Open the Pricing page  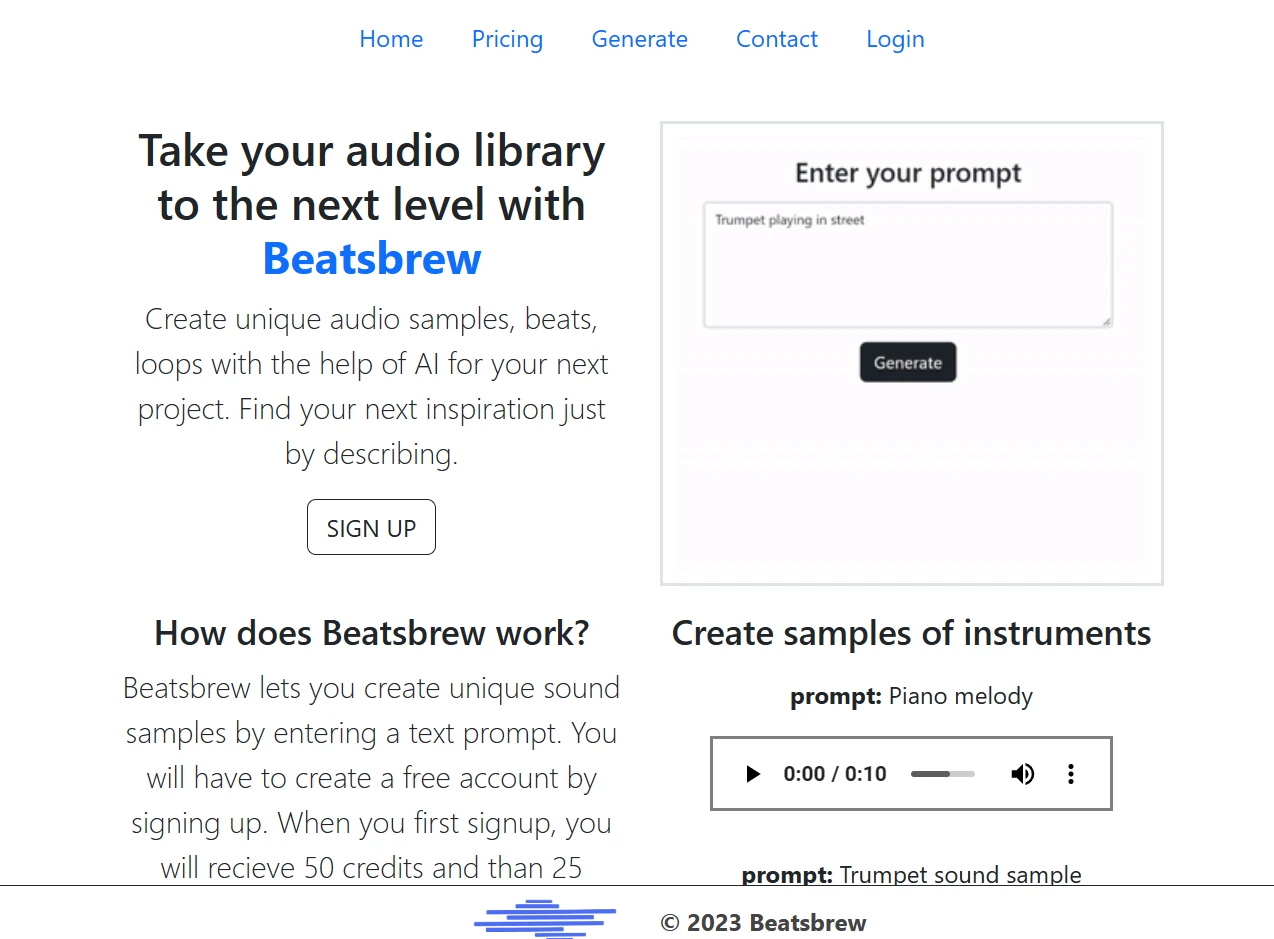pos(507,39)
